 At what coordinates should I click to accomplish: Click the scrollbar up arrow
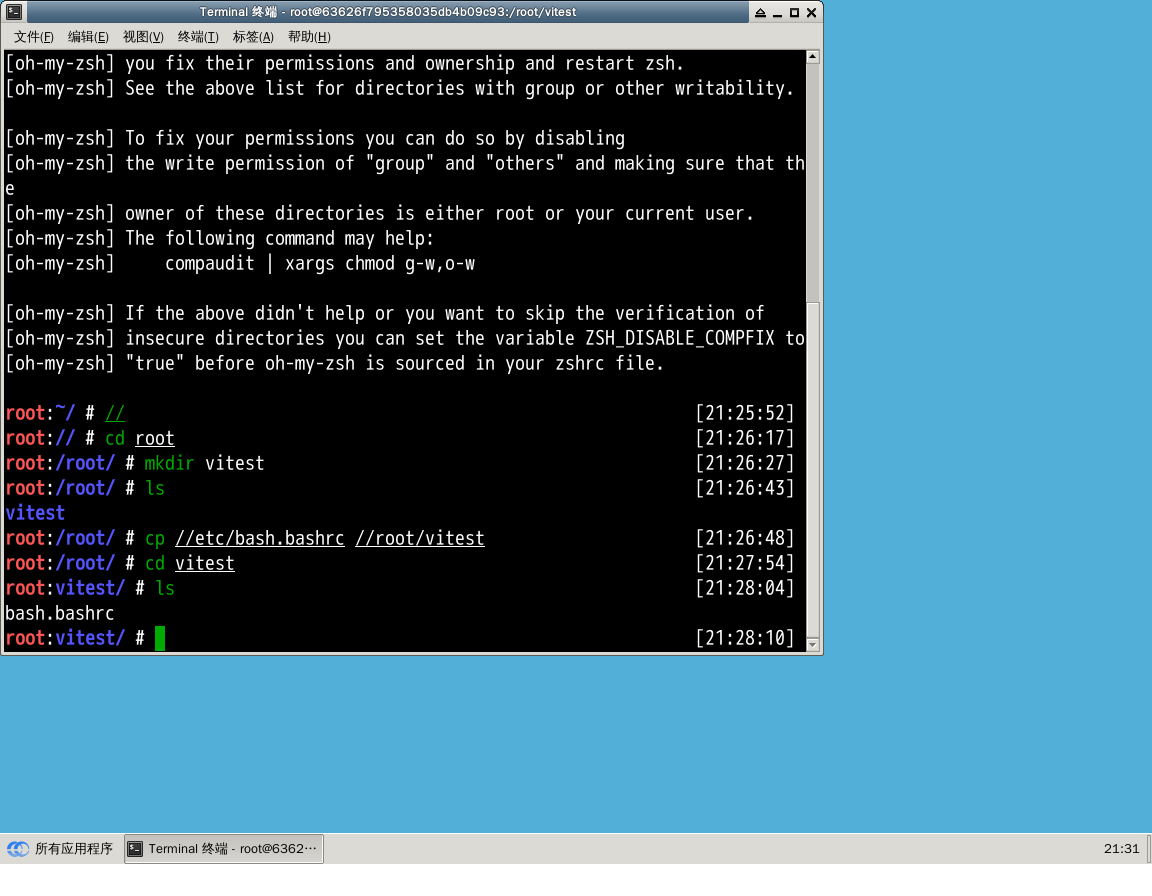point(812,57)
